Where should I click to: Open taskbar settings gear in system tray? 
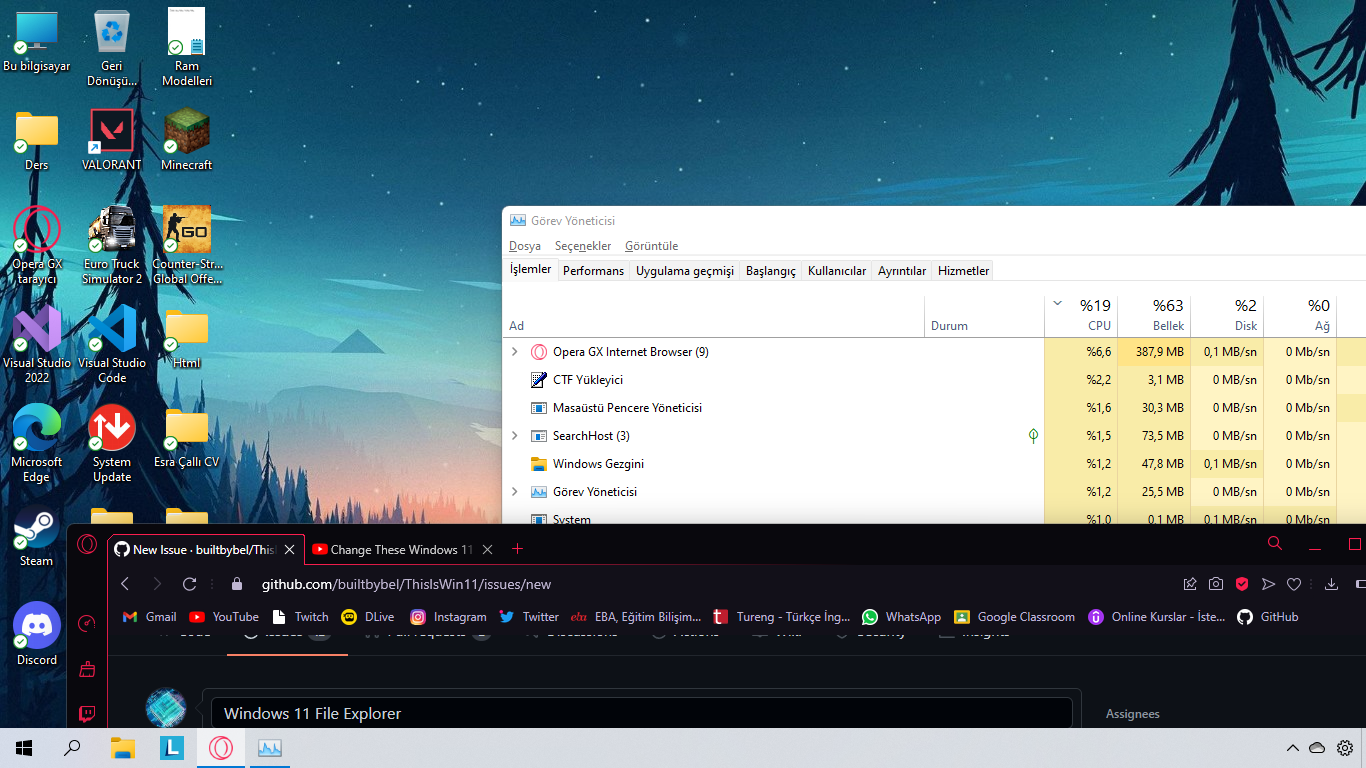click(x=1345, y=748)
